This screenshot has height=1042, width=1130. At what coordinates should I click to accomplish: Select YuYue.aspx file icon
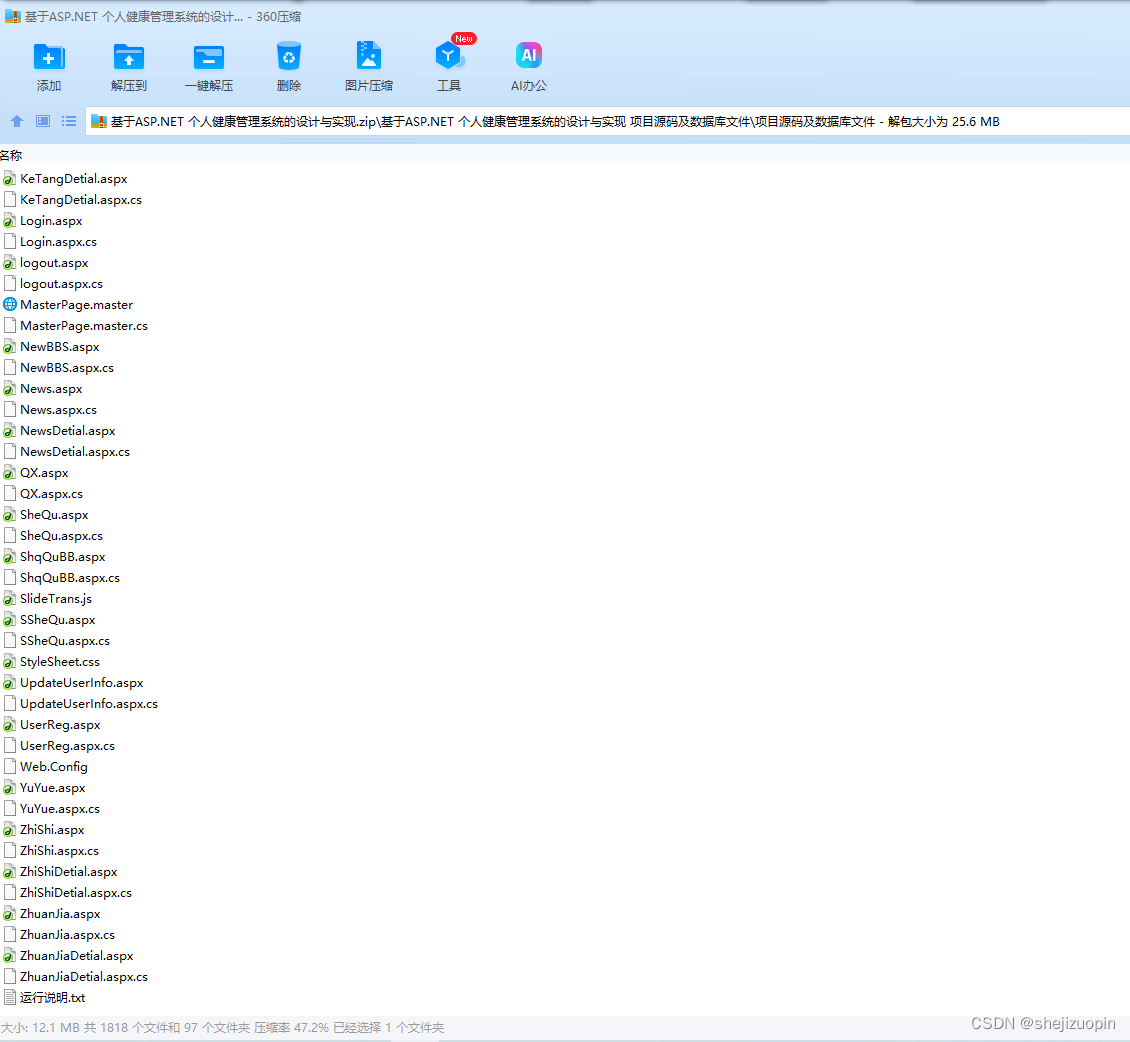pos(9,788)
